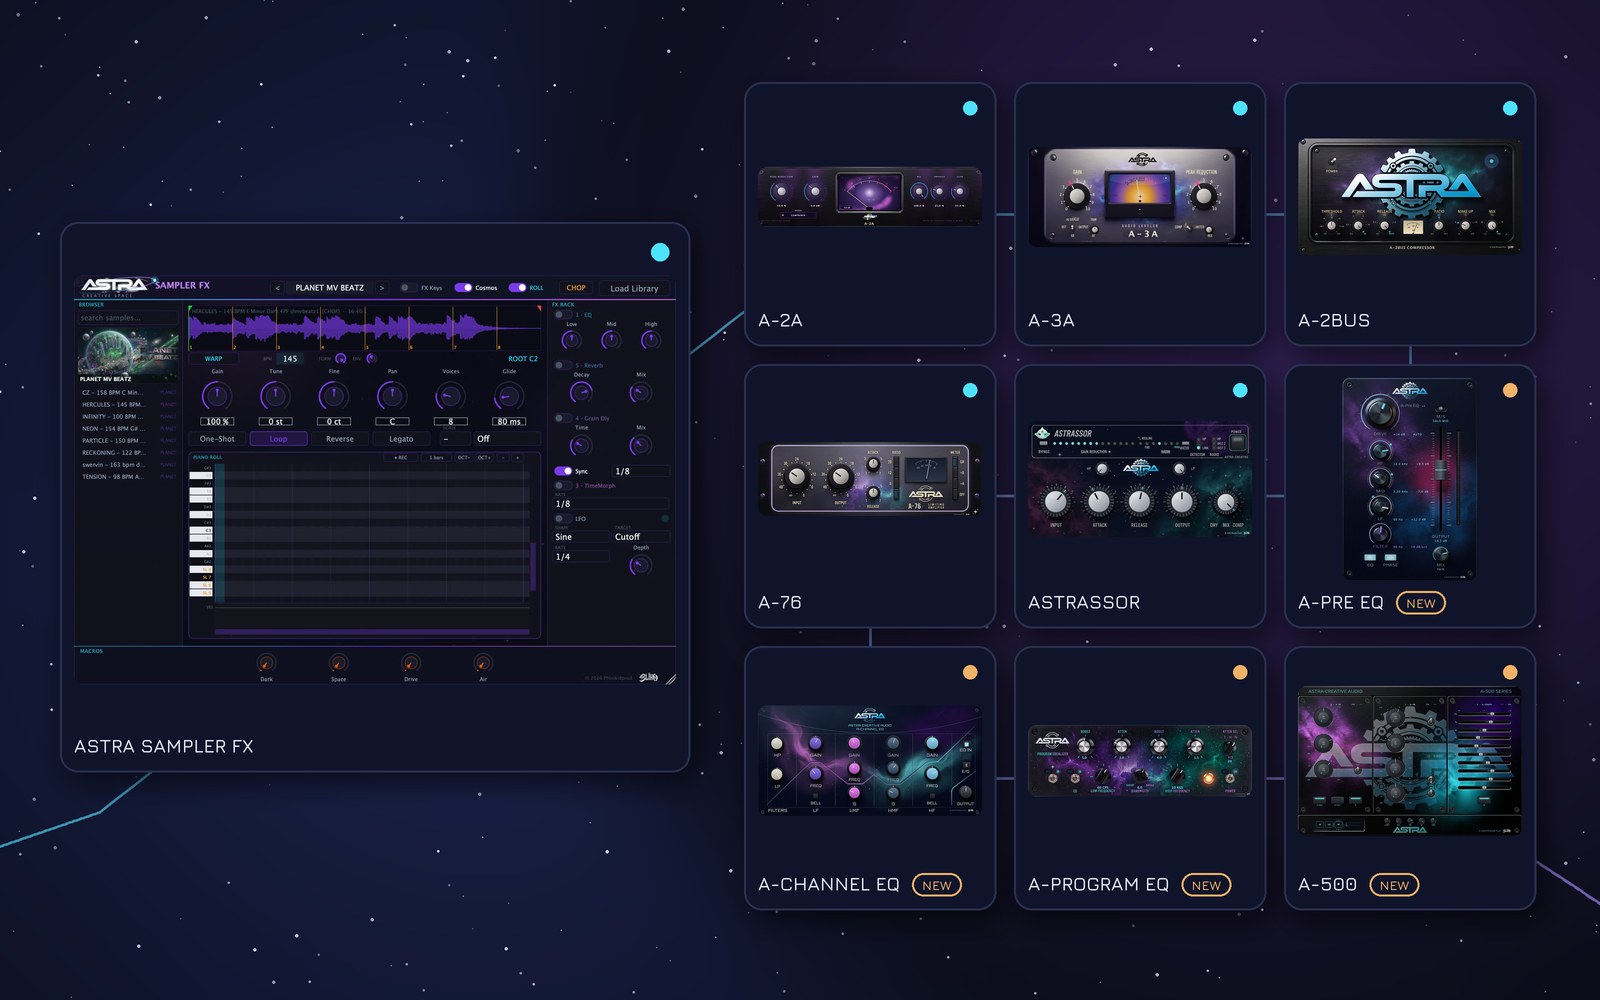
Task: Click piano roll zoom minus button
Action: click(x=503, y=457)
